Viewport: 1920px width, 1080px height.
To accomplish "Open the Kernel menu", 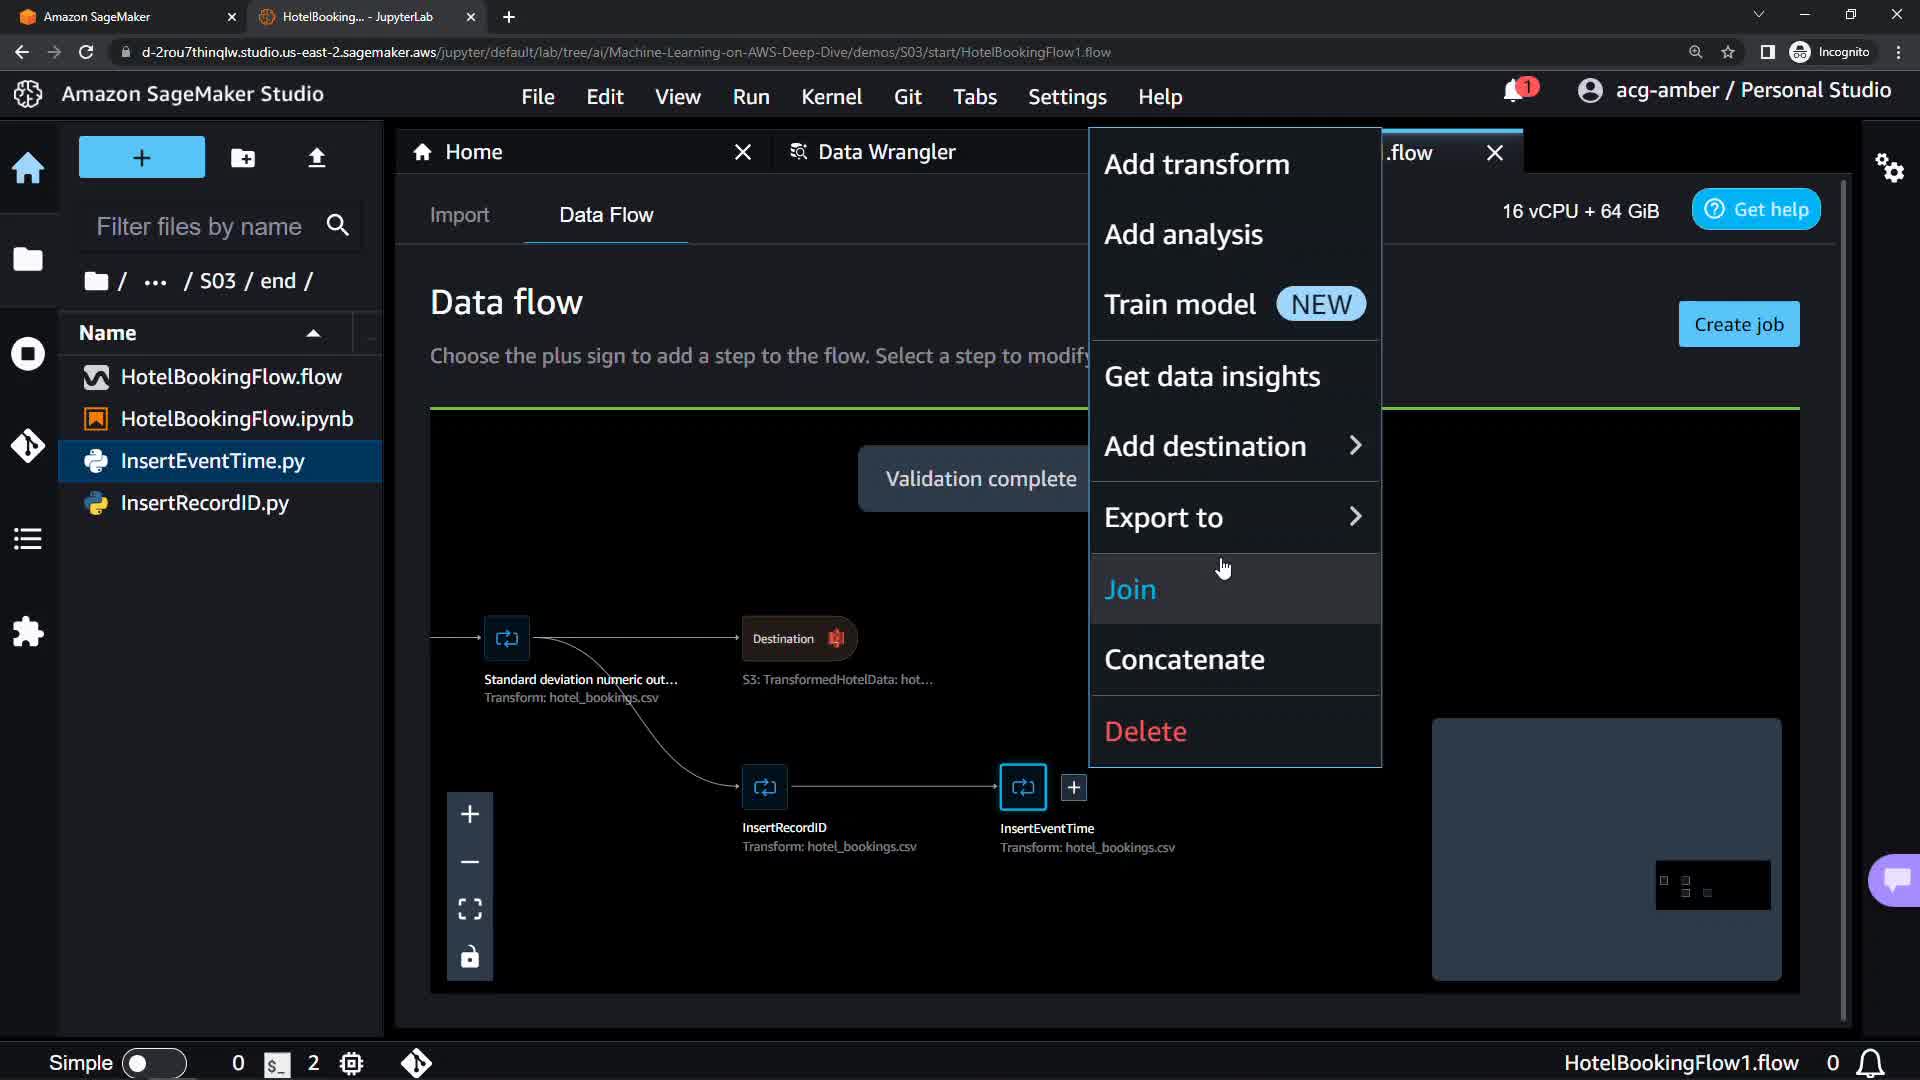I will coord(831,97).
